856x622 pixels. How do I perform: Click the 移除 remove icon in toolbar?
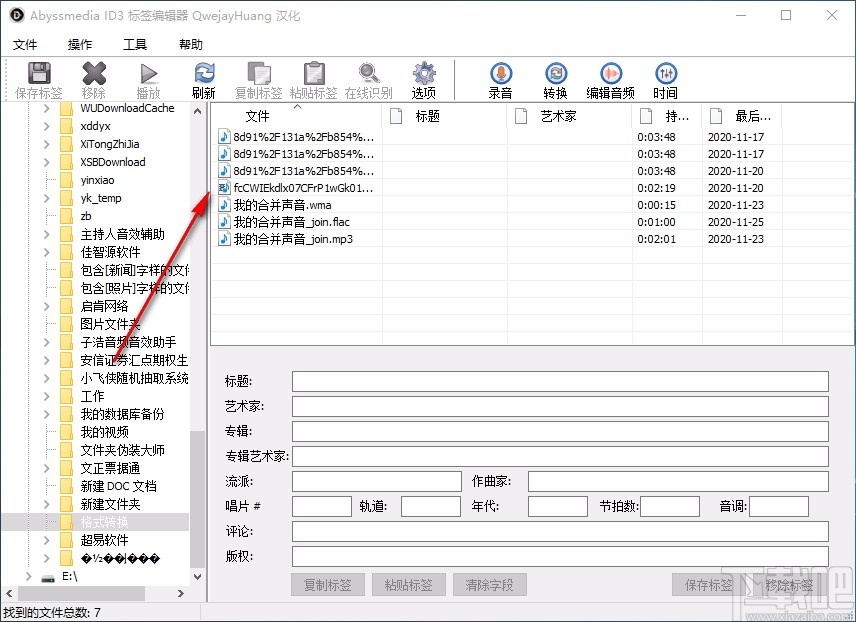94,78
